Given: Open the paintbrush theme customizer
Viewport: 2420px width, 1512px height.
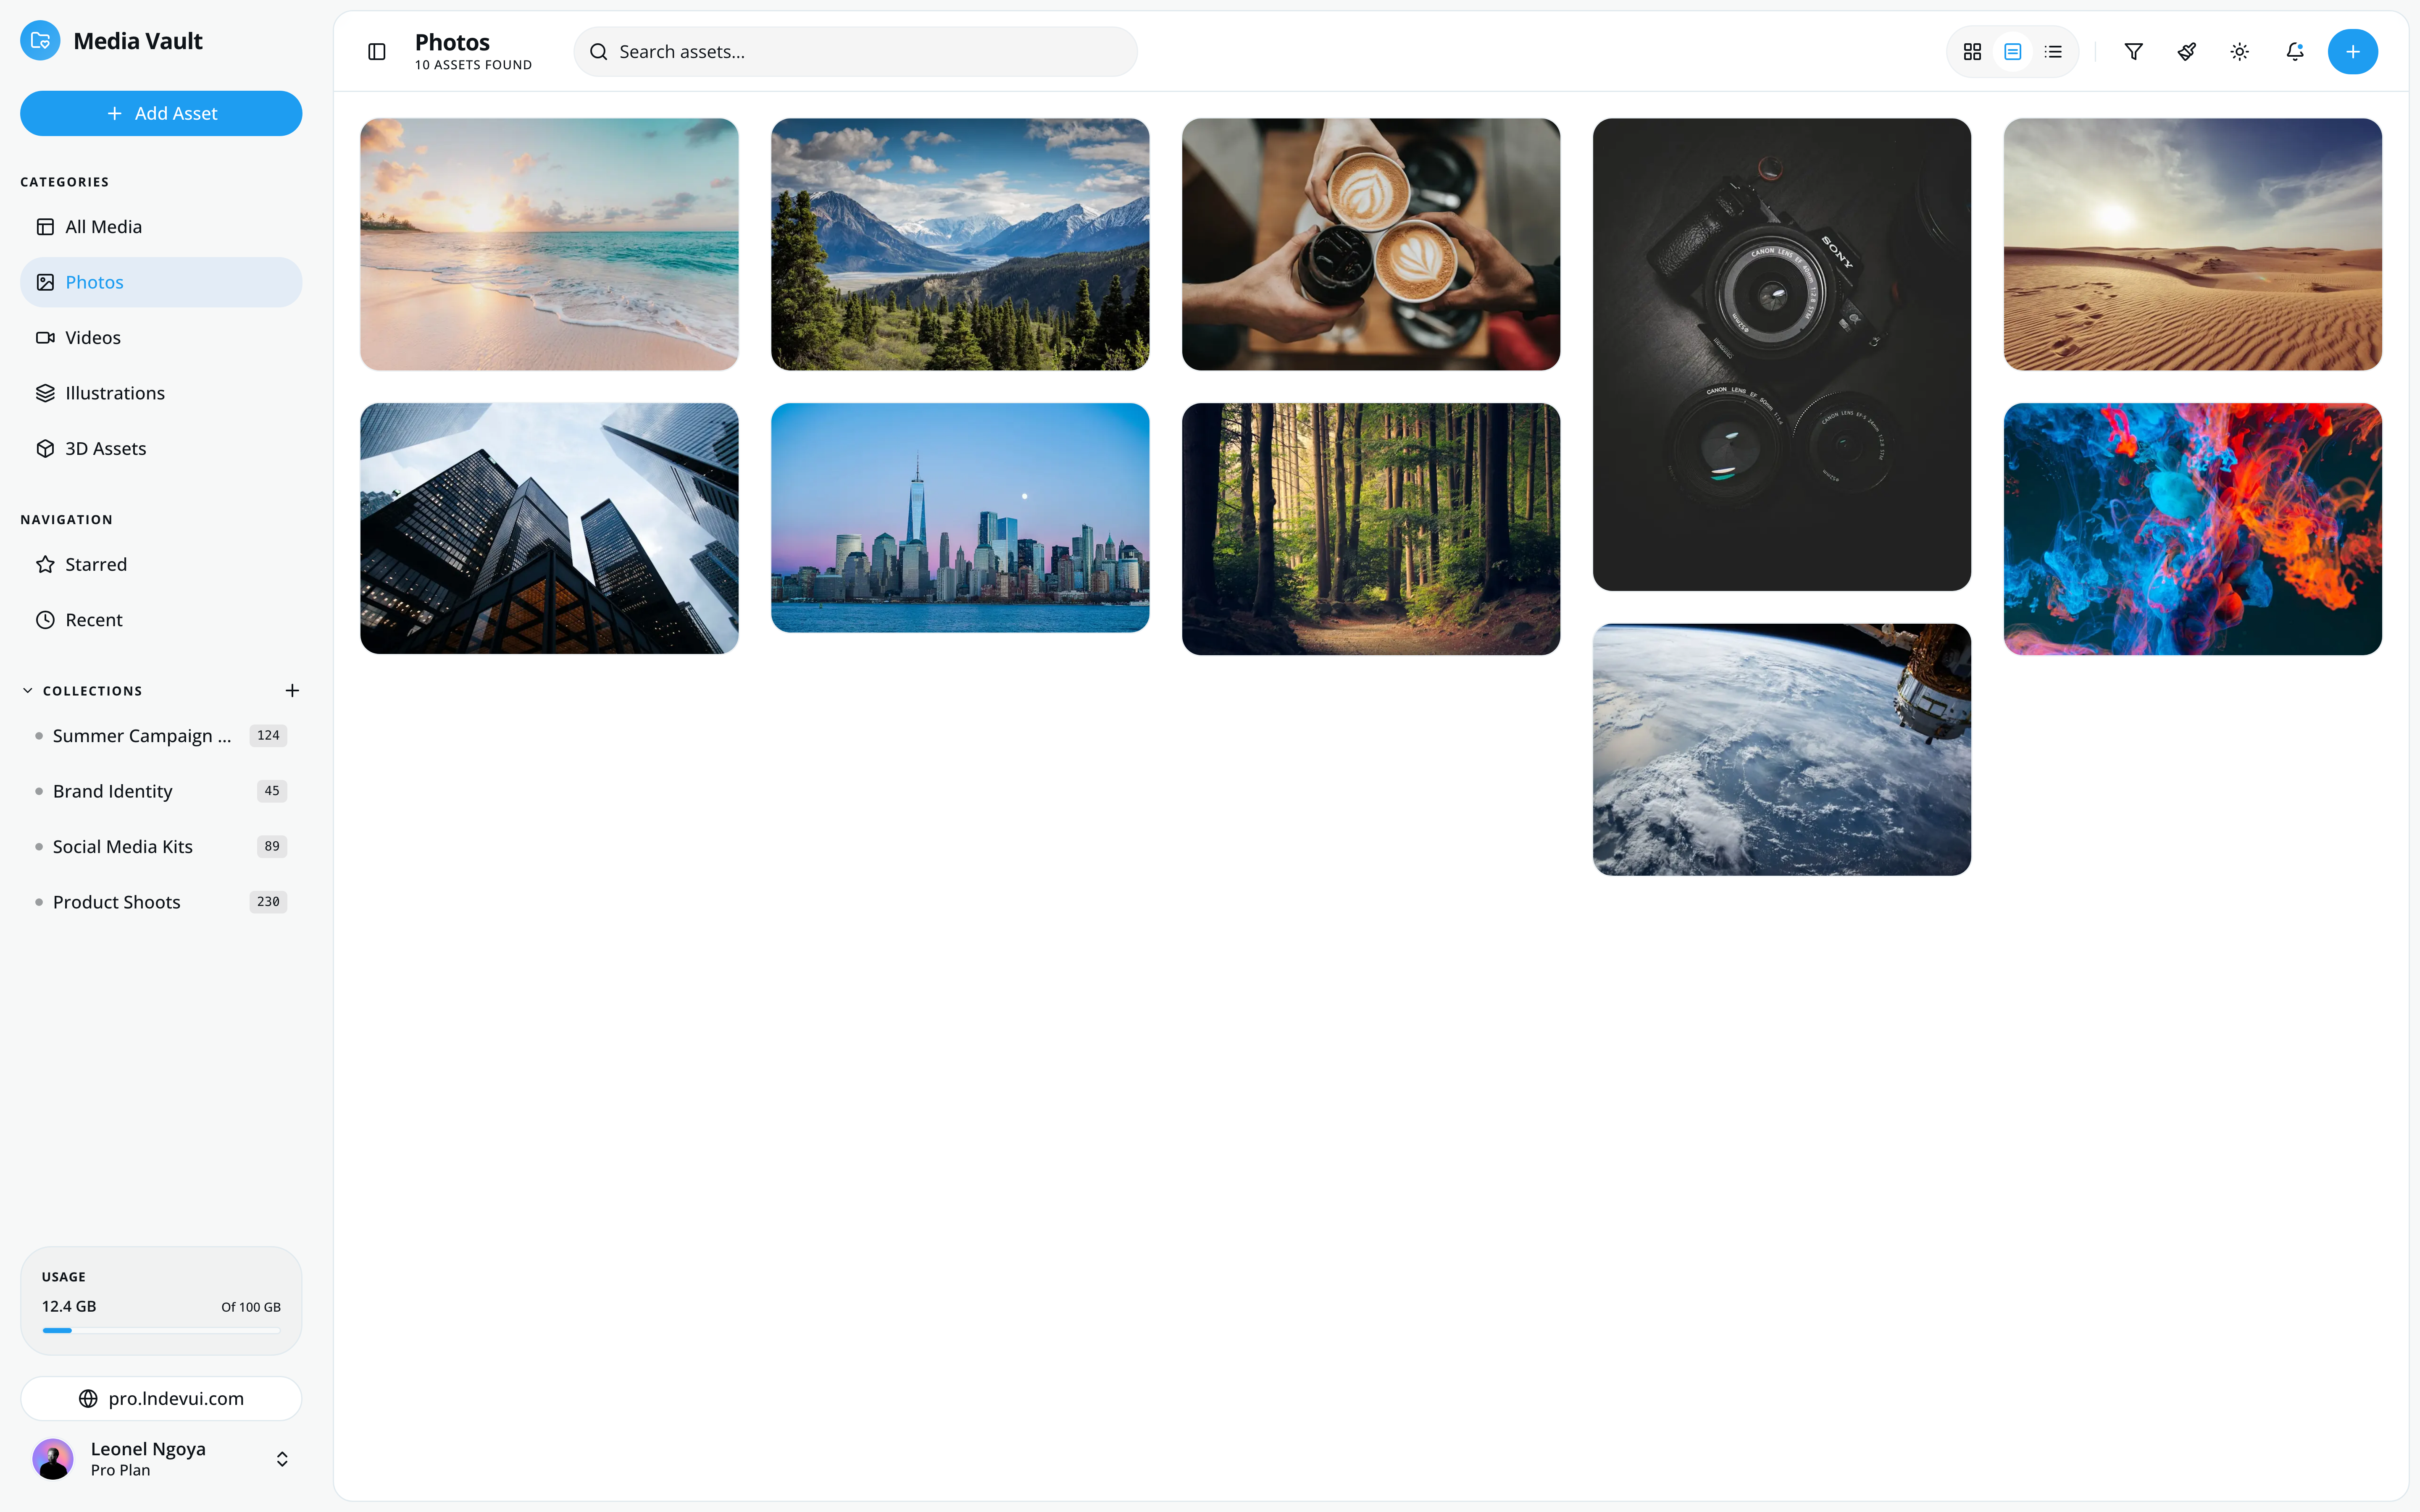Looking at the screenshot, I should coord(2187,52).
